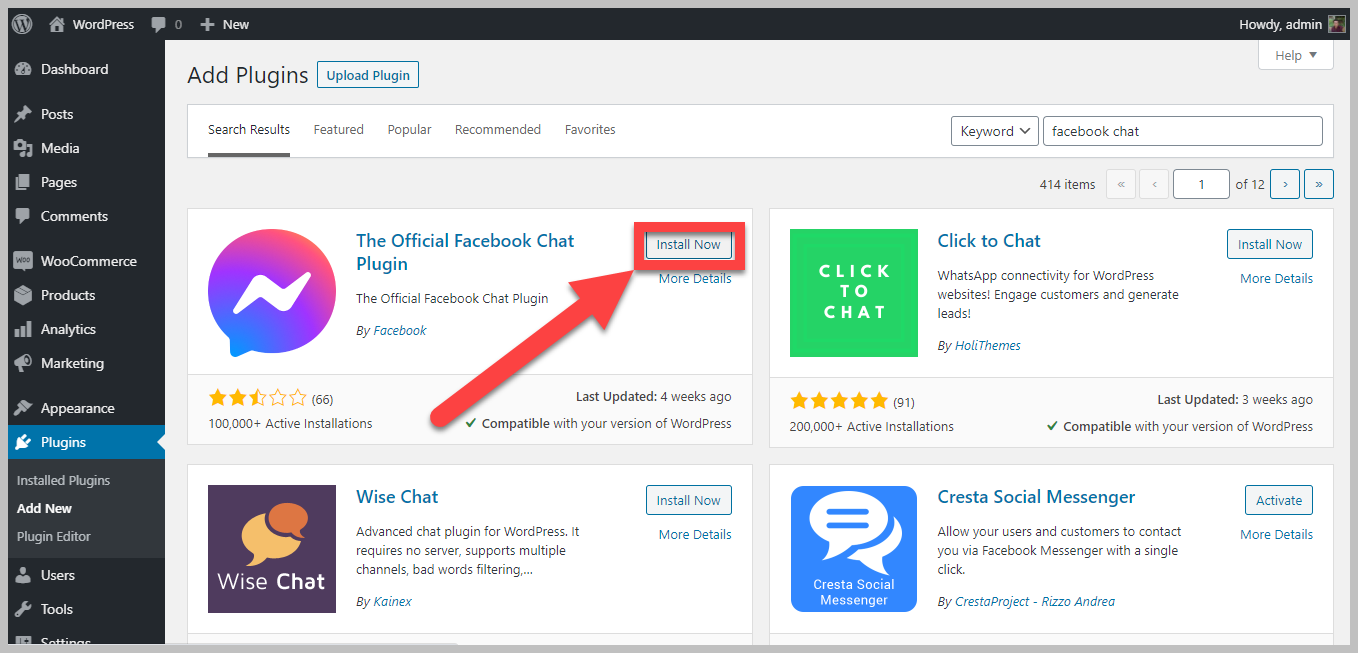Click Facebook Messenger plugin logo

coord(272,293)
